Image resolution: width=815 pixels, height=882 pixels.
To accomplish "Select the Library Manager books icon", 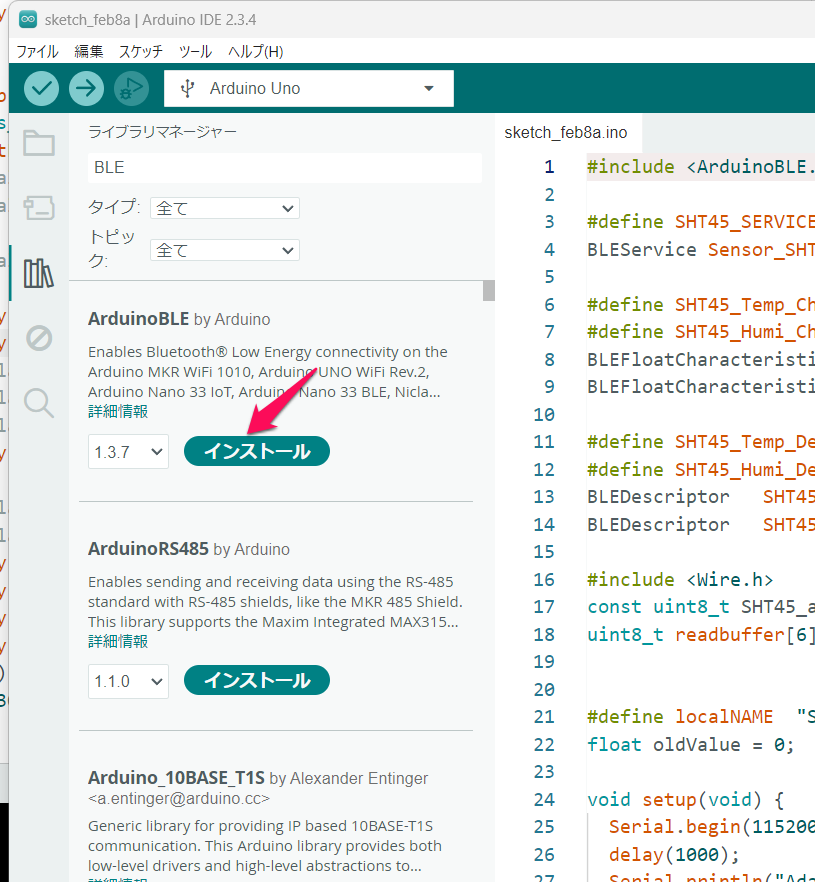I will tap(39, 273).
